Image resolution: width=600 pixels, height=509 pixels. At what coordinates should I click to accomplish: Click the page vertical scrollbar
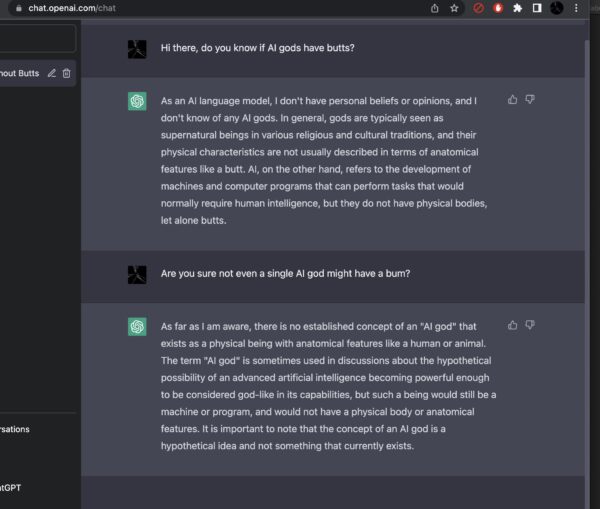click(x=586, y=250)
